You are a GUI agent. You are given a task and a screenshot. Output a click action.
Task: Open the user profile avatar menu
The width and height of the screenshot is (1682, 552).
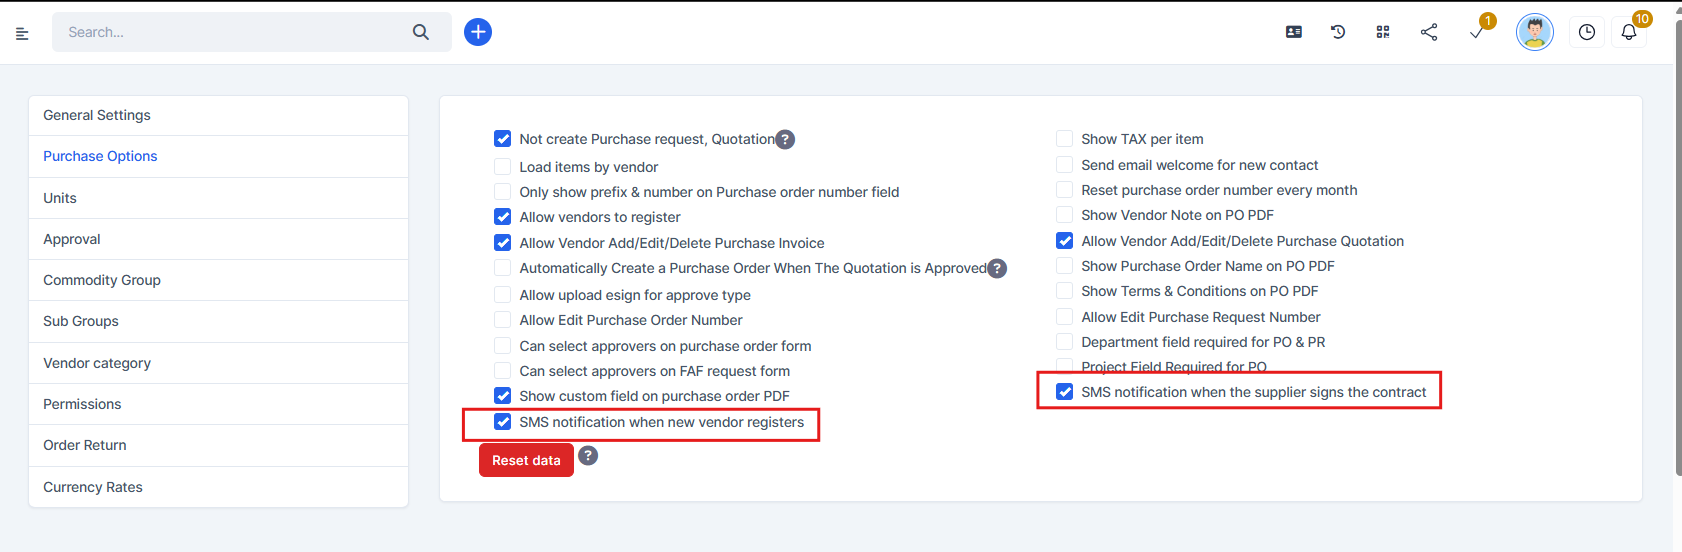[1535, 32]
